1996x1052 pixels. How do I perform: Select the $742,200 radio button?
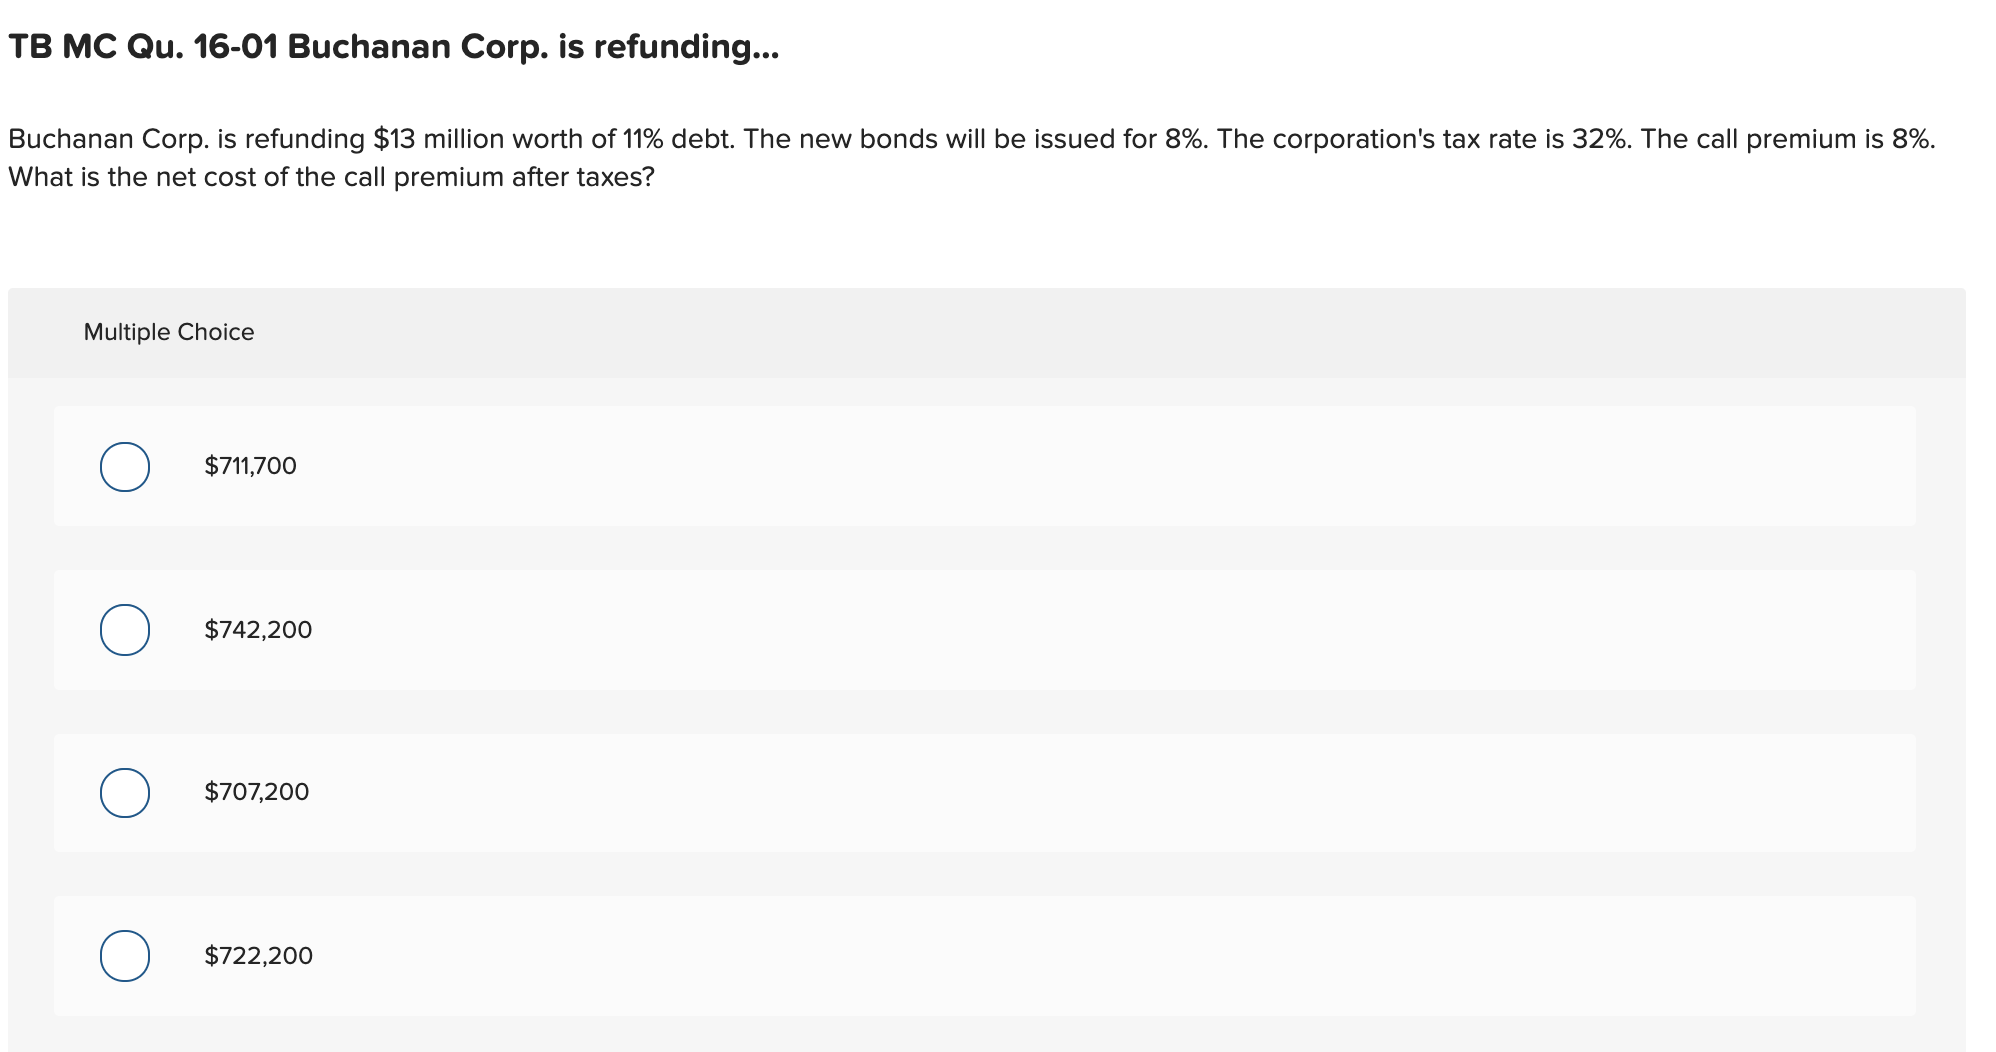[124, 630]
